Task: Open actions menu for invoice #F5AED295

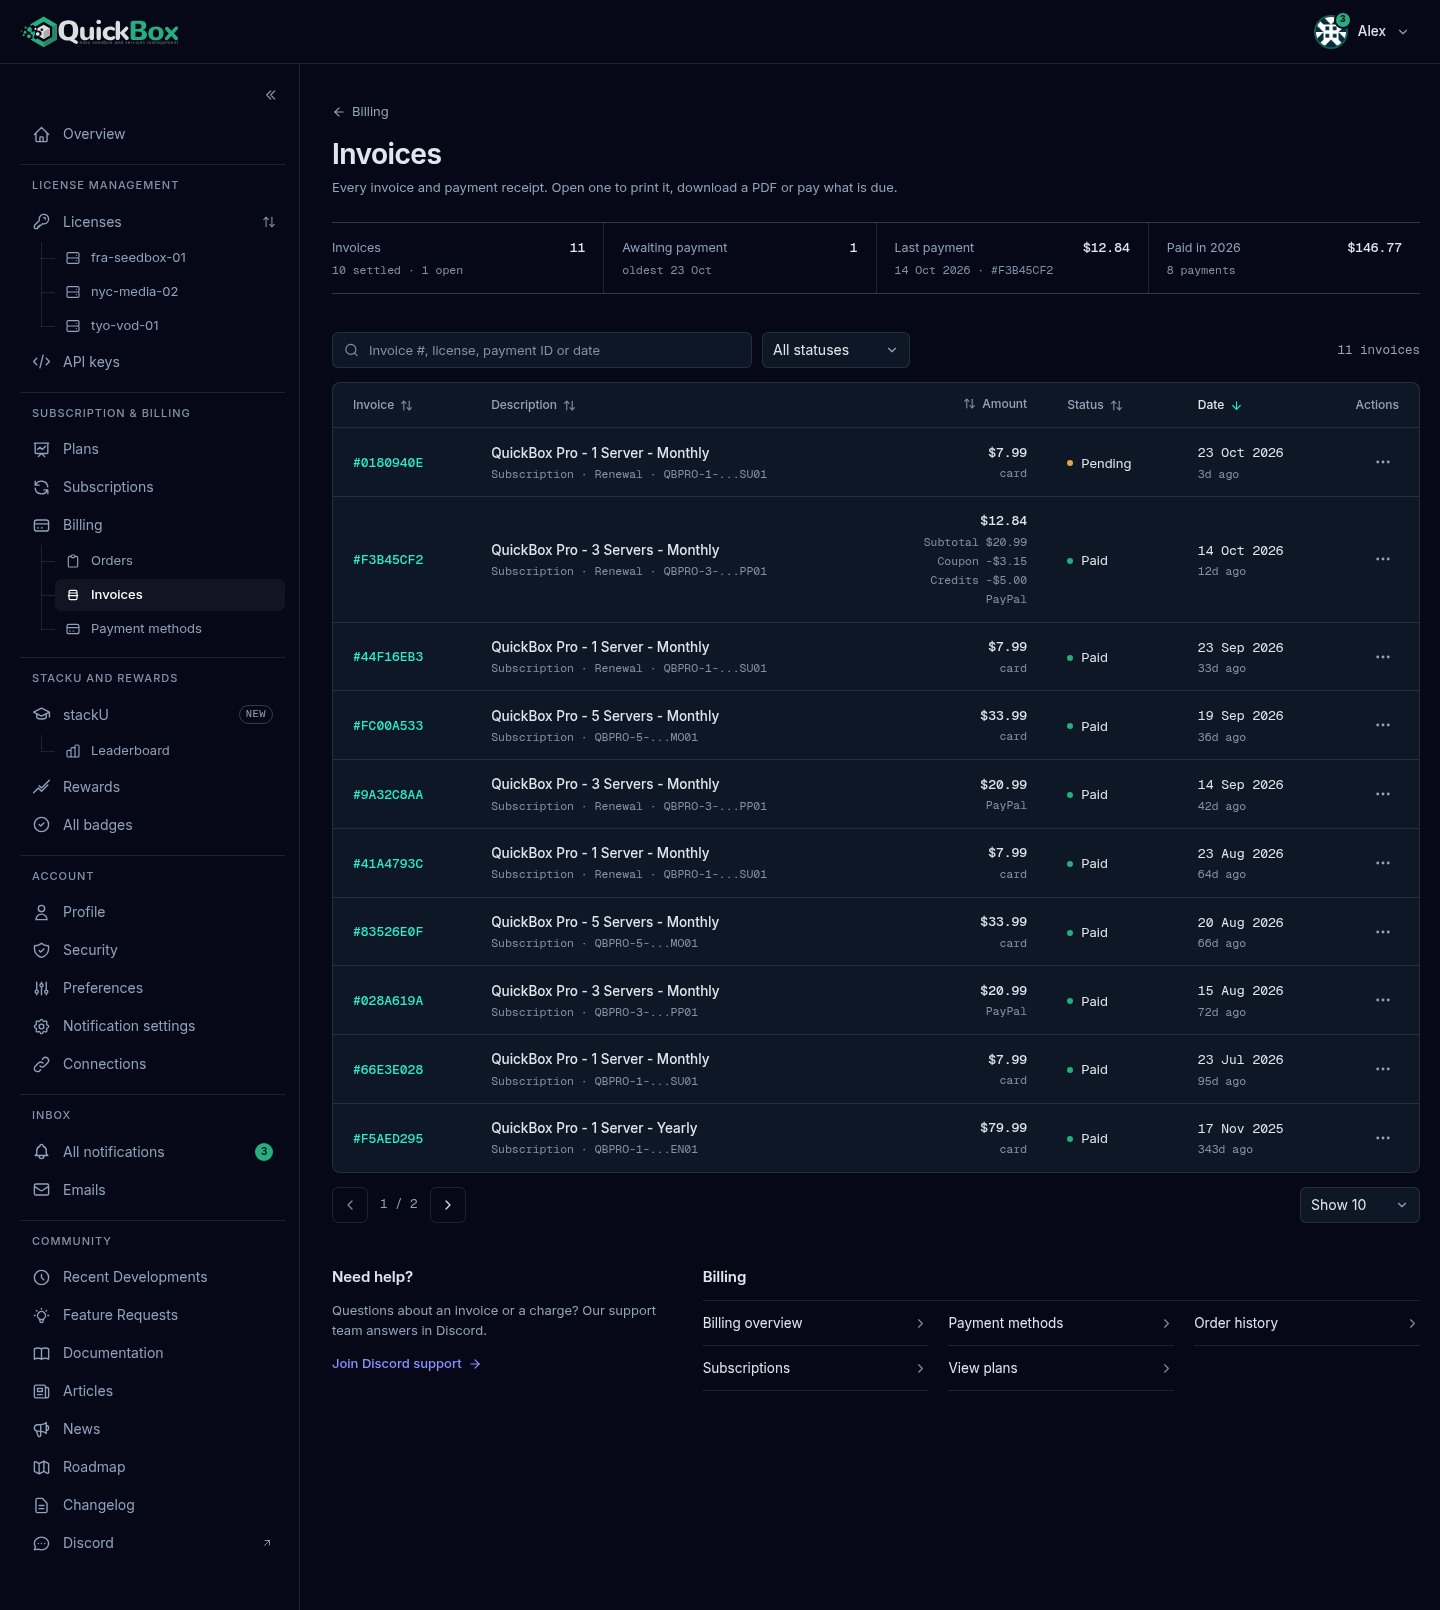Action: click(x=1383, y=1138)
